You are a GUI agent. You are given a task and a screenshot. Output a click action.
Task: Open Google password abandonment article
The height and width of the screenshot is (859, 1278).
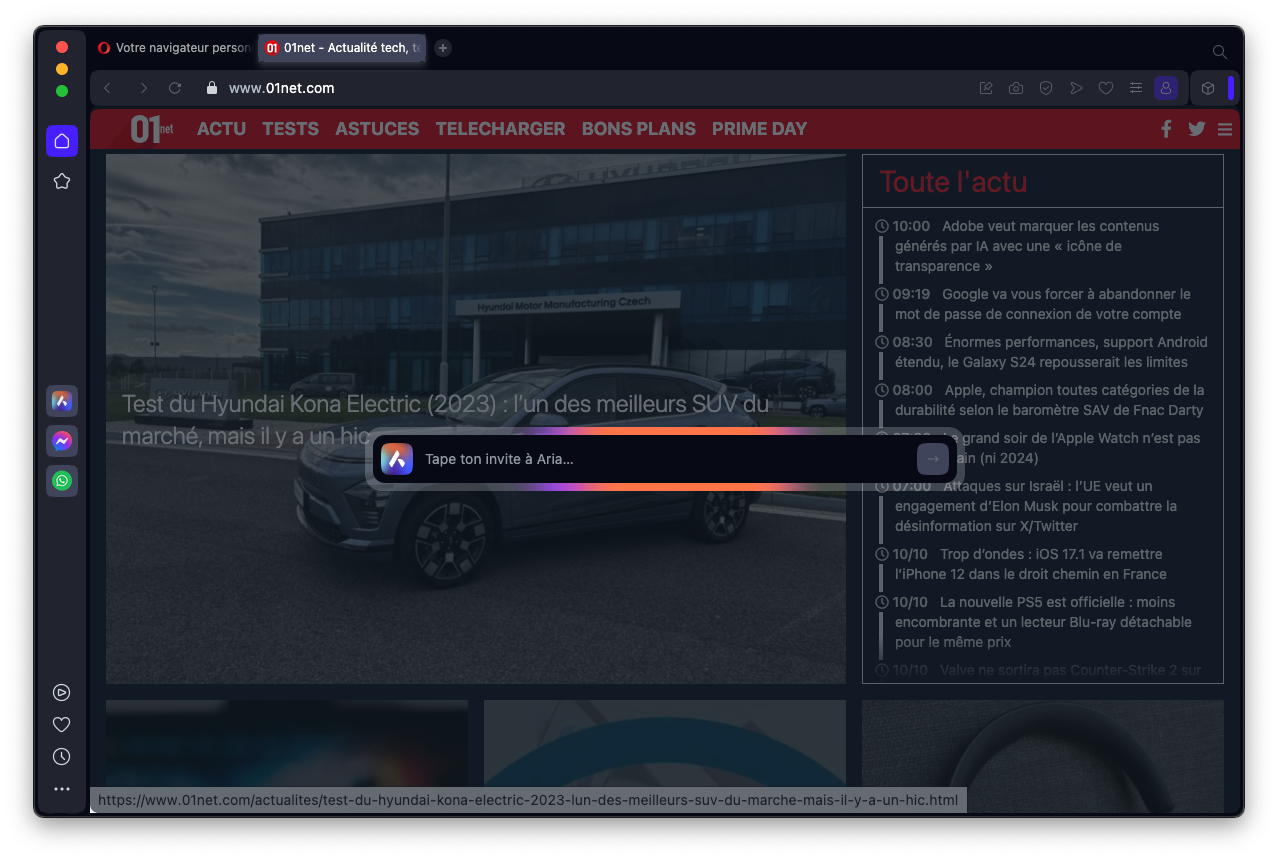pos(1043,304)
